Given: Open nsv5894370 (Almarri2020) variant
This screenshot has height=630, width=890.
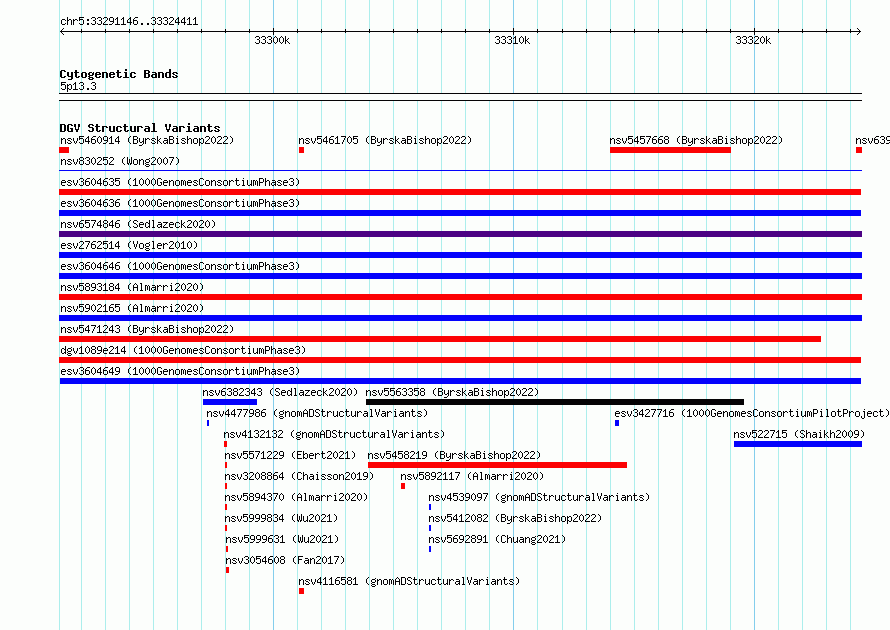Looking at the screenshot, I should (296, 497).
